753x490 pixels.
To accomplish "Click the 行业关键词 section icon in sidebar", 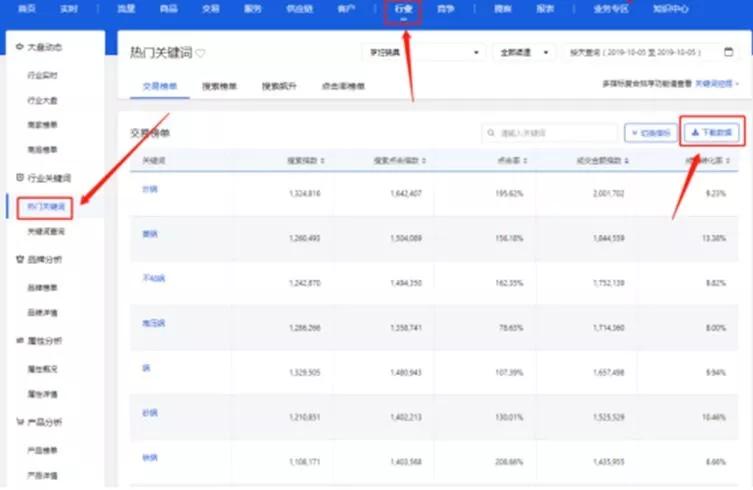I will pos(20,178).
